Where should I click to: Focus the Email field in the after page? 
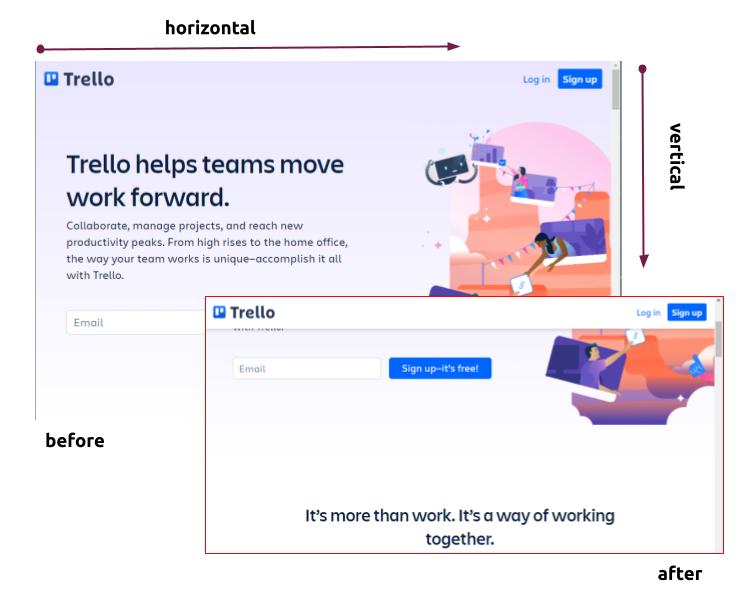point(306,369)
